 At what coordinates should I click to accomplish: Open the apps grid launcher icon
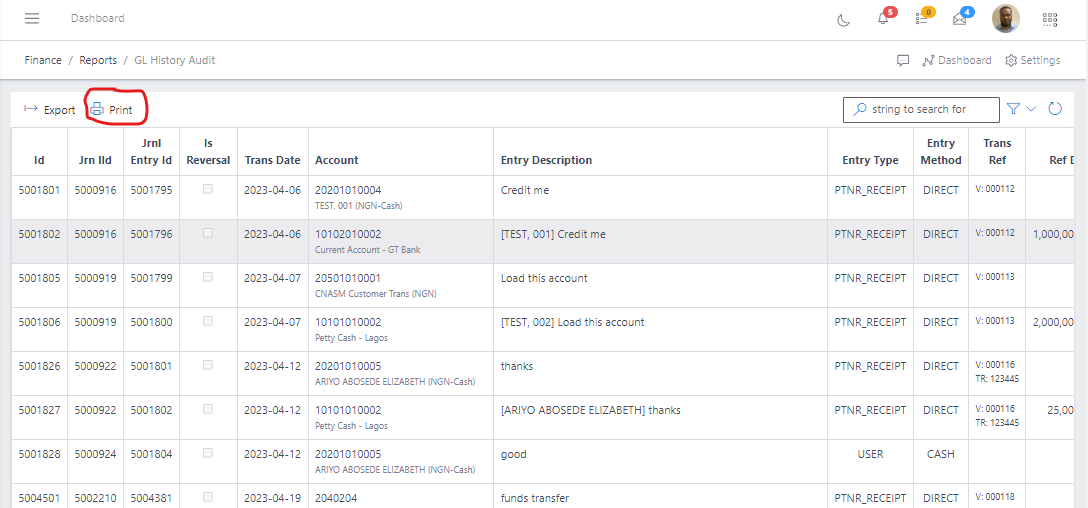point(1050,19)
